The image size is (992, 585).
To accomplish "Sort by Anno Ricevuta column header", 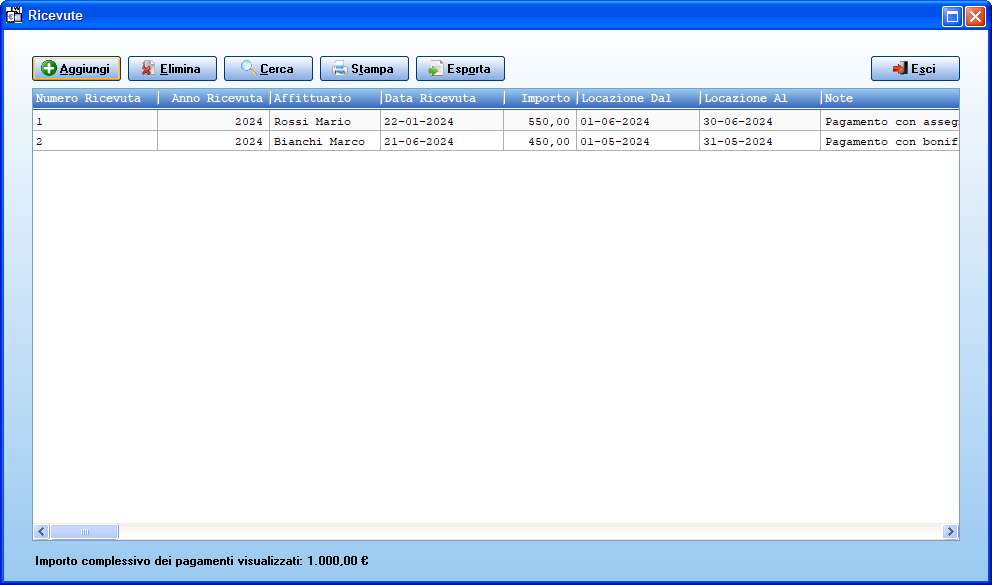I will click(x=214, y=98).
